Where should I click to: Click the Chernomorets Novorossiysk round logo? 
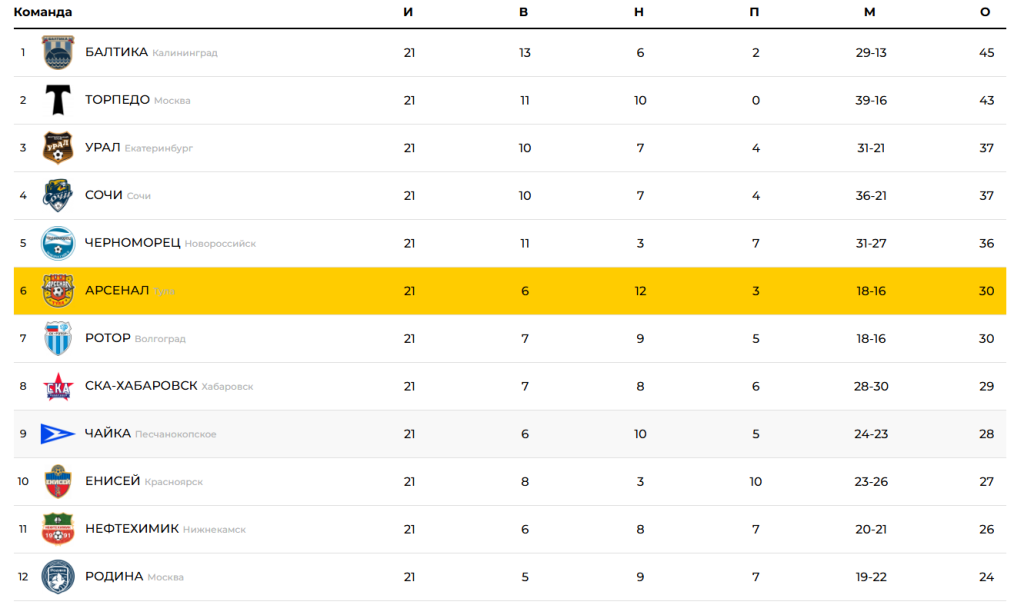pyautogui.click(x=58, y=243)
